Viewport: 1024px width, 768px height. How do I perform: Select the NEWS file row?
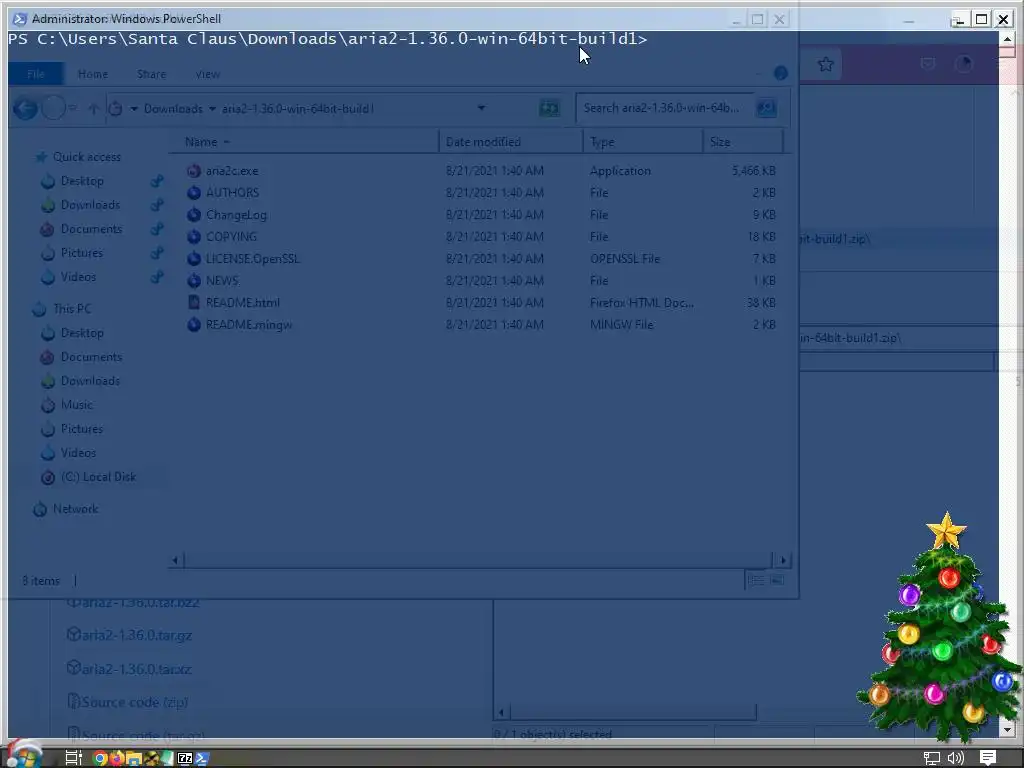click(481, 281)
